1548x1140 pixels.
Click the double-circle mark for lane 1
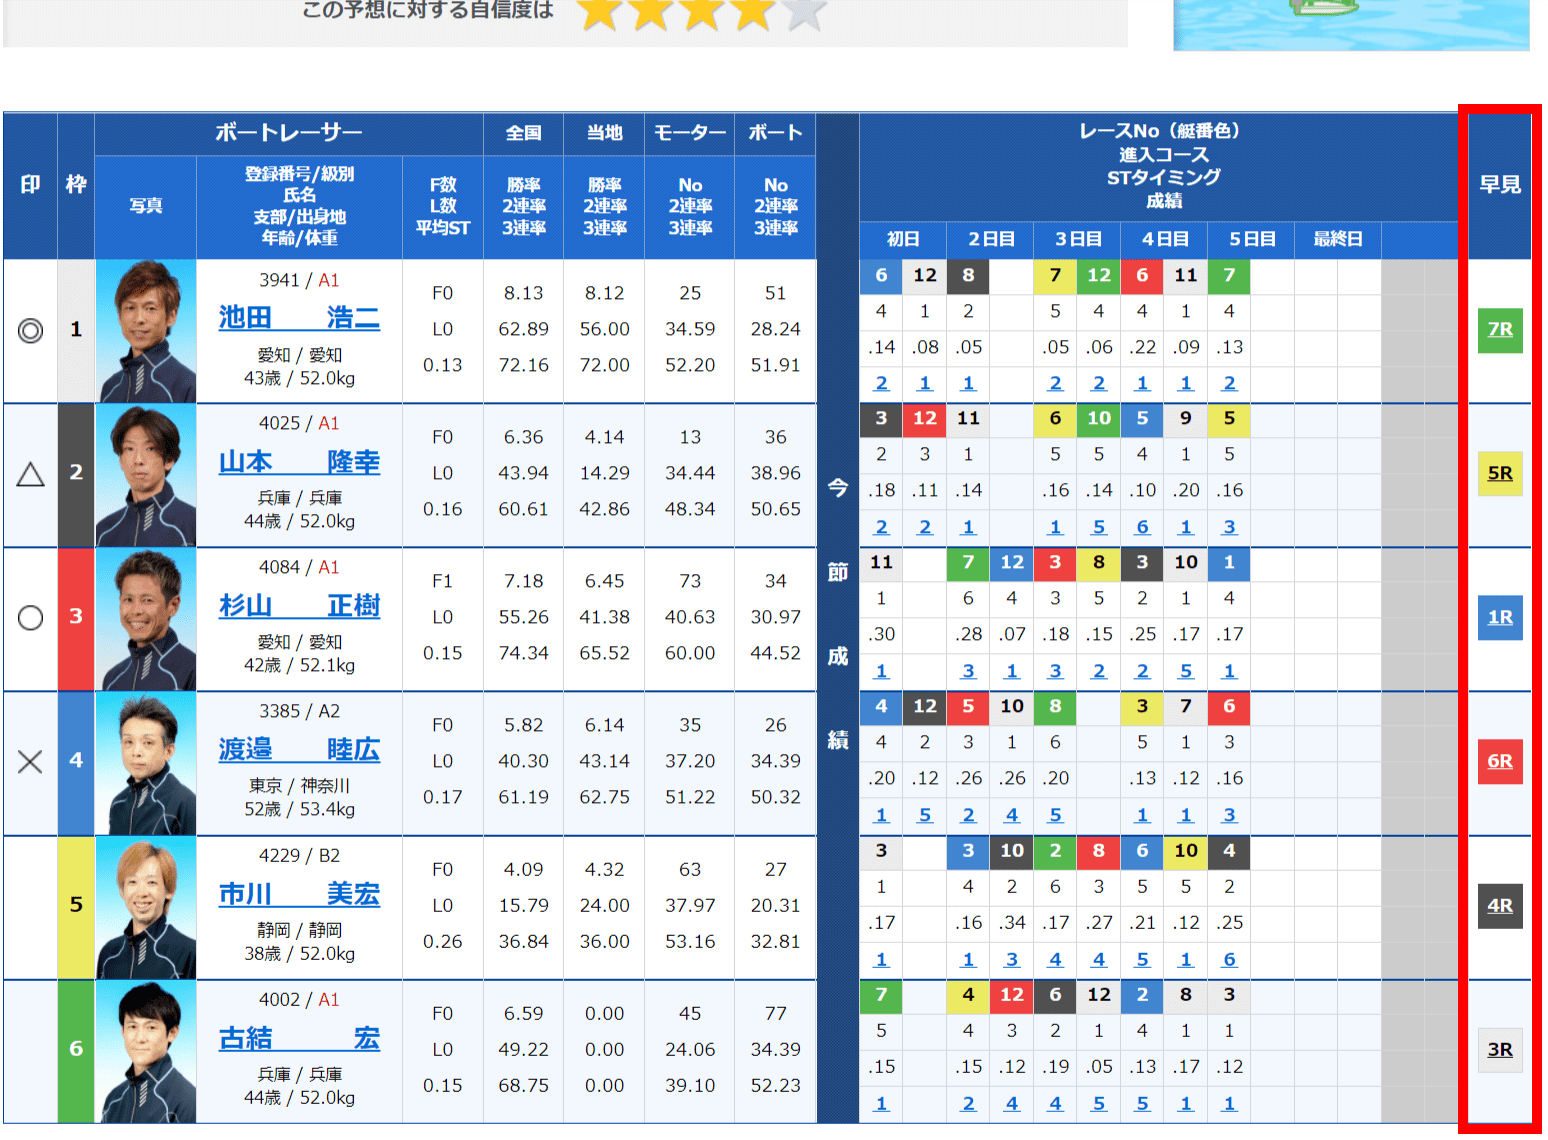tap(31, 330)
